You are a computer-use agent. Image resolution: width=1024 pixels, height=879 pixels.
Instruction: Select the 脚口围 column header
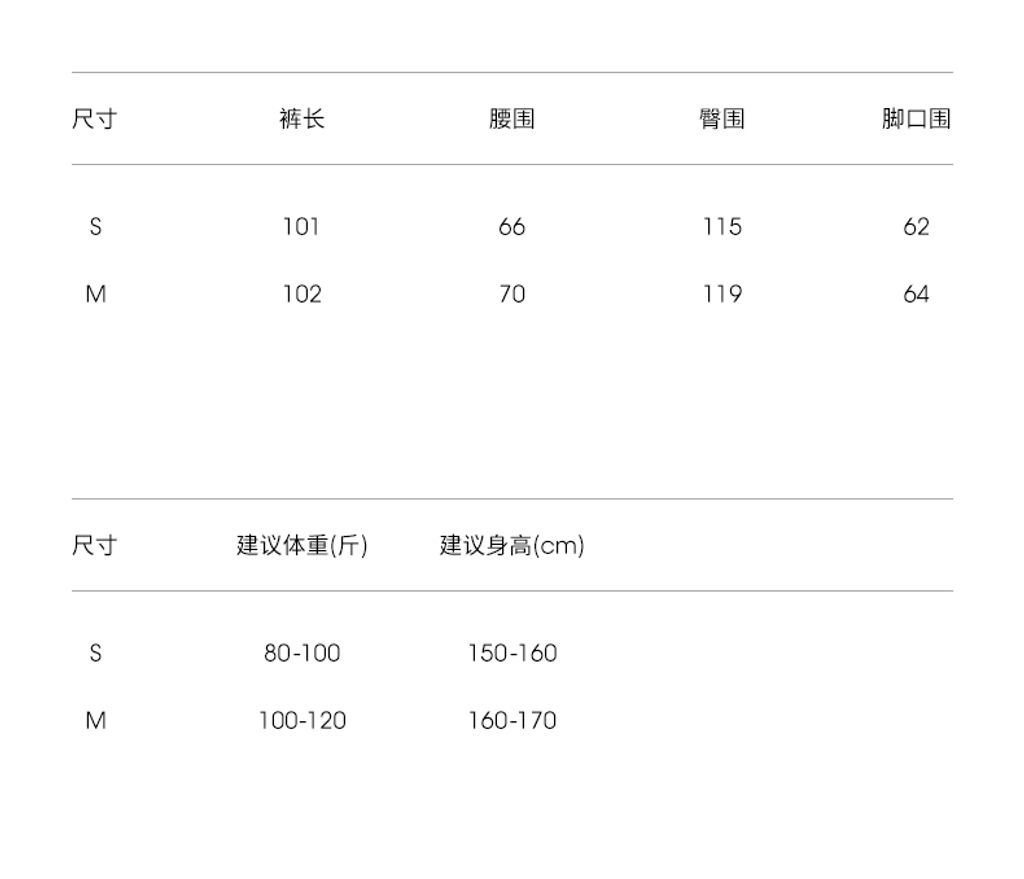pos(915,119)
